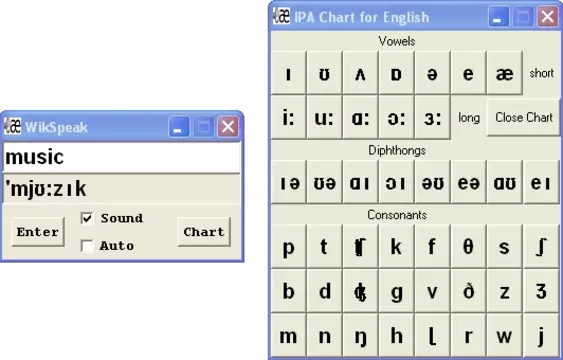Click the consonant v key
563x360 pixels.
pyautogui.click(x=432, y=291)
